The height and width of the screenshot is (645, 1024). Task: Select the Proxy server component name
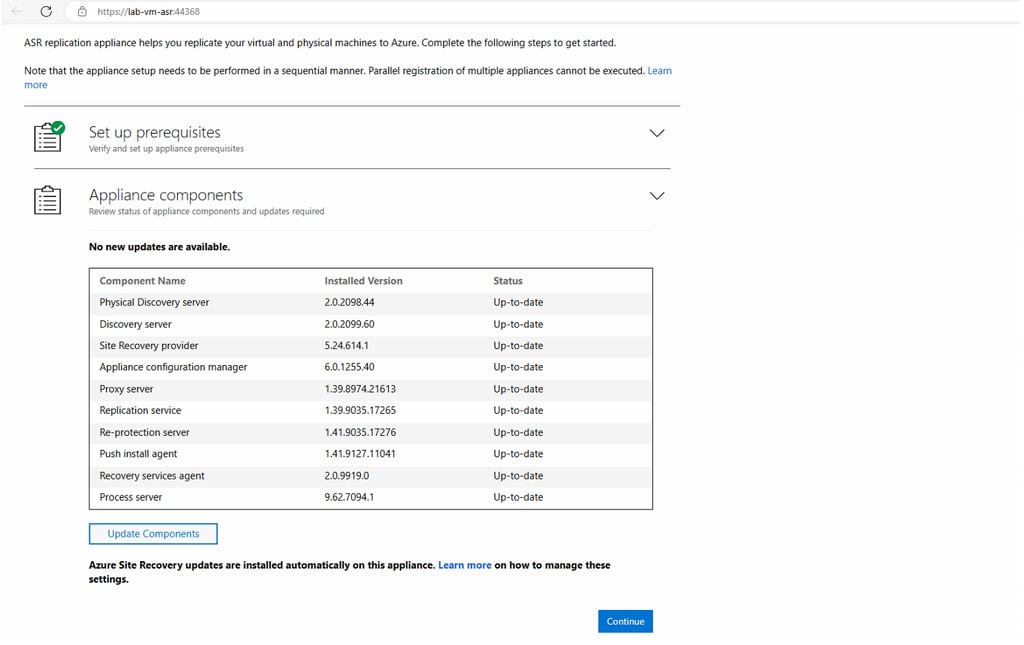(126, 389)
